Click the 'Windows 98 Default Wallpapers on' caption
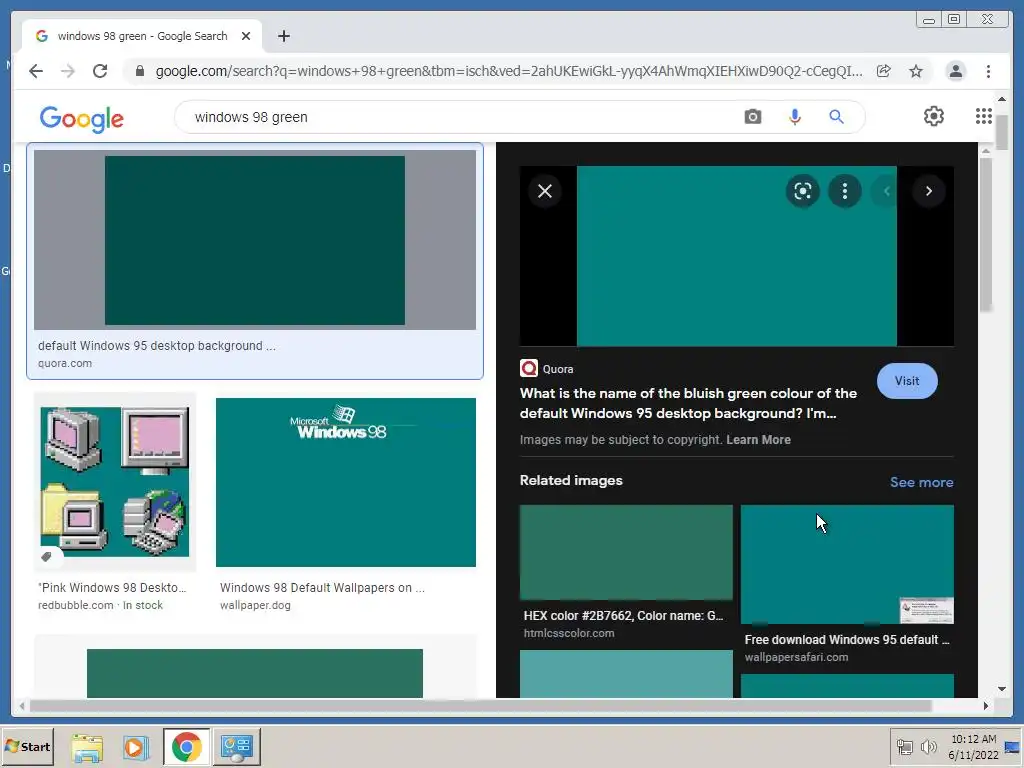Screen dimensions: 1024x768 click(x=323, y=587)
